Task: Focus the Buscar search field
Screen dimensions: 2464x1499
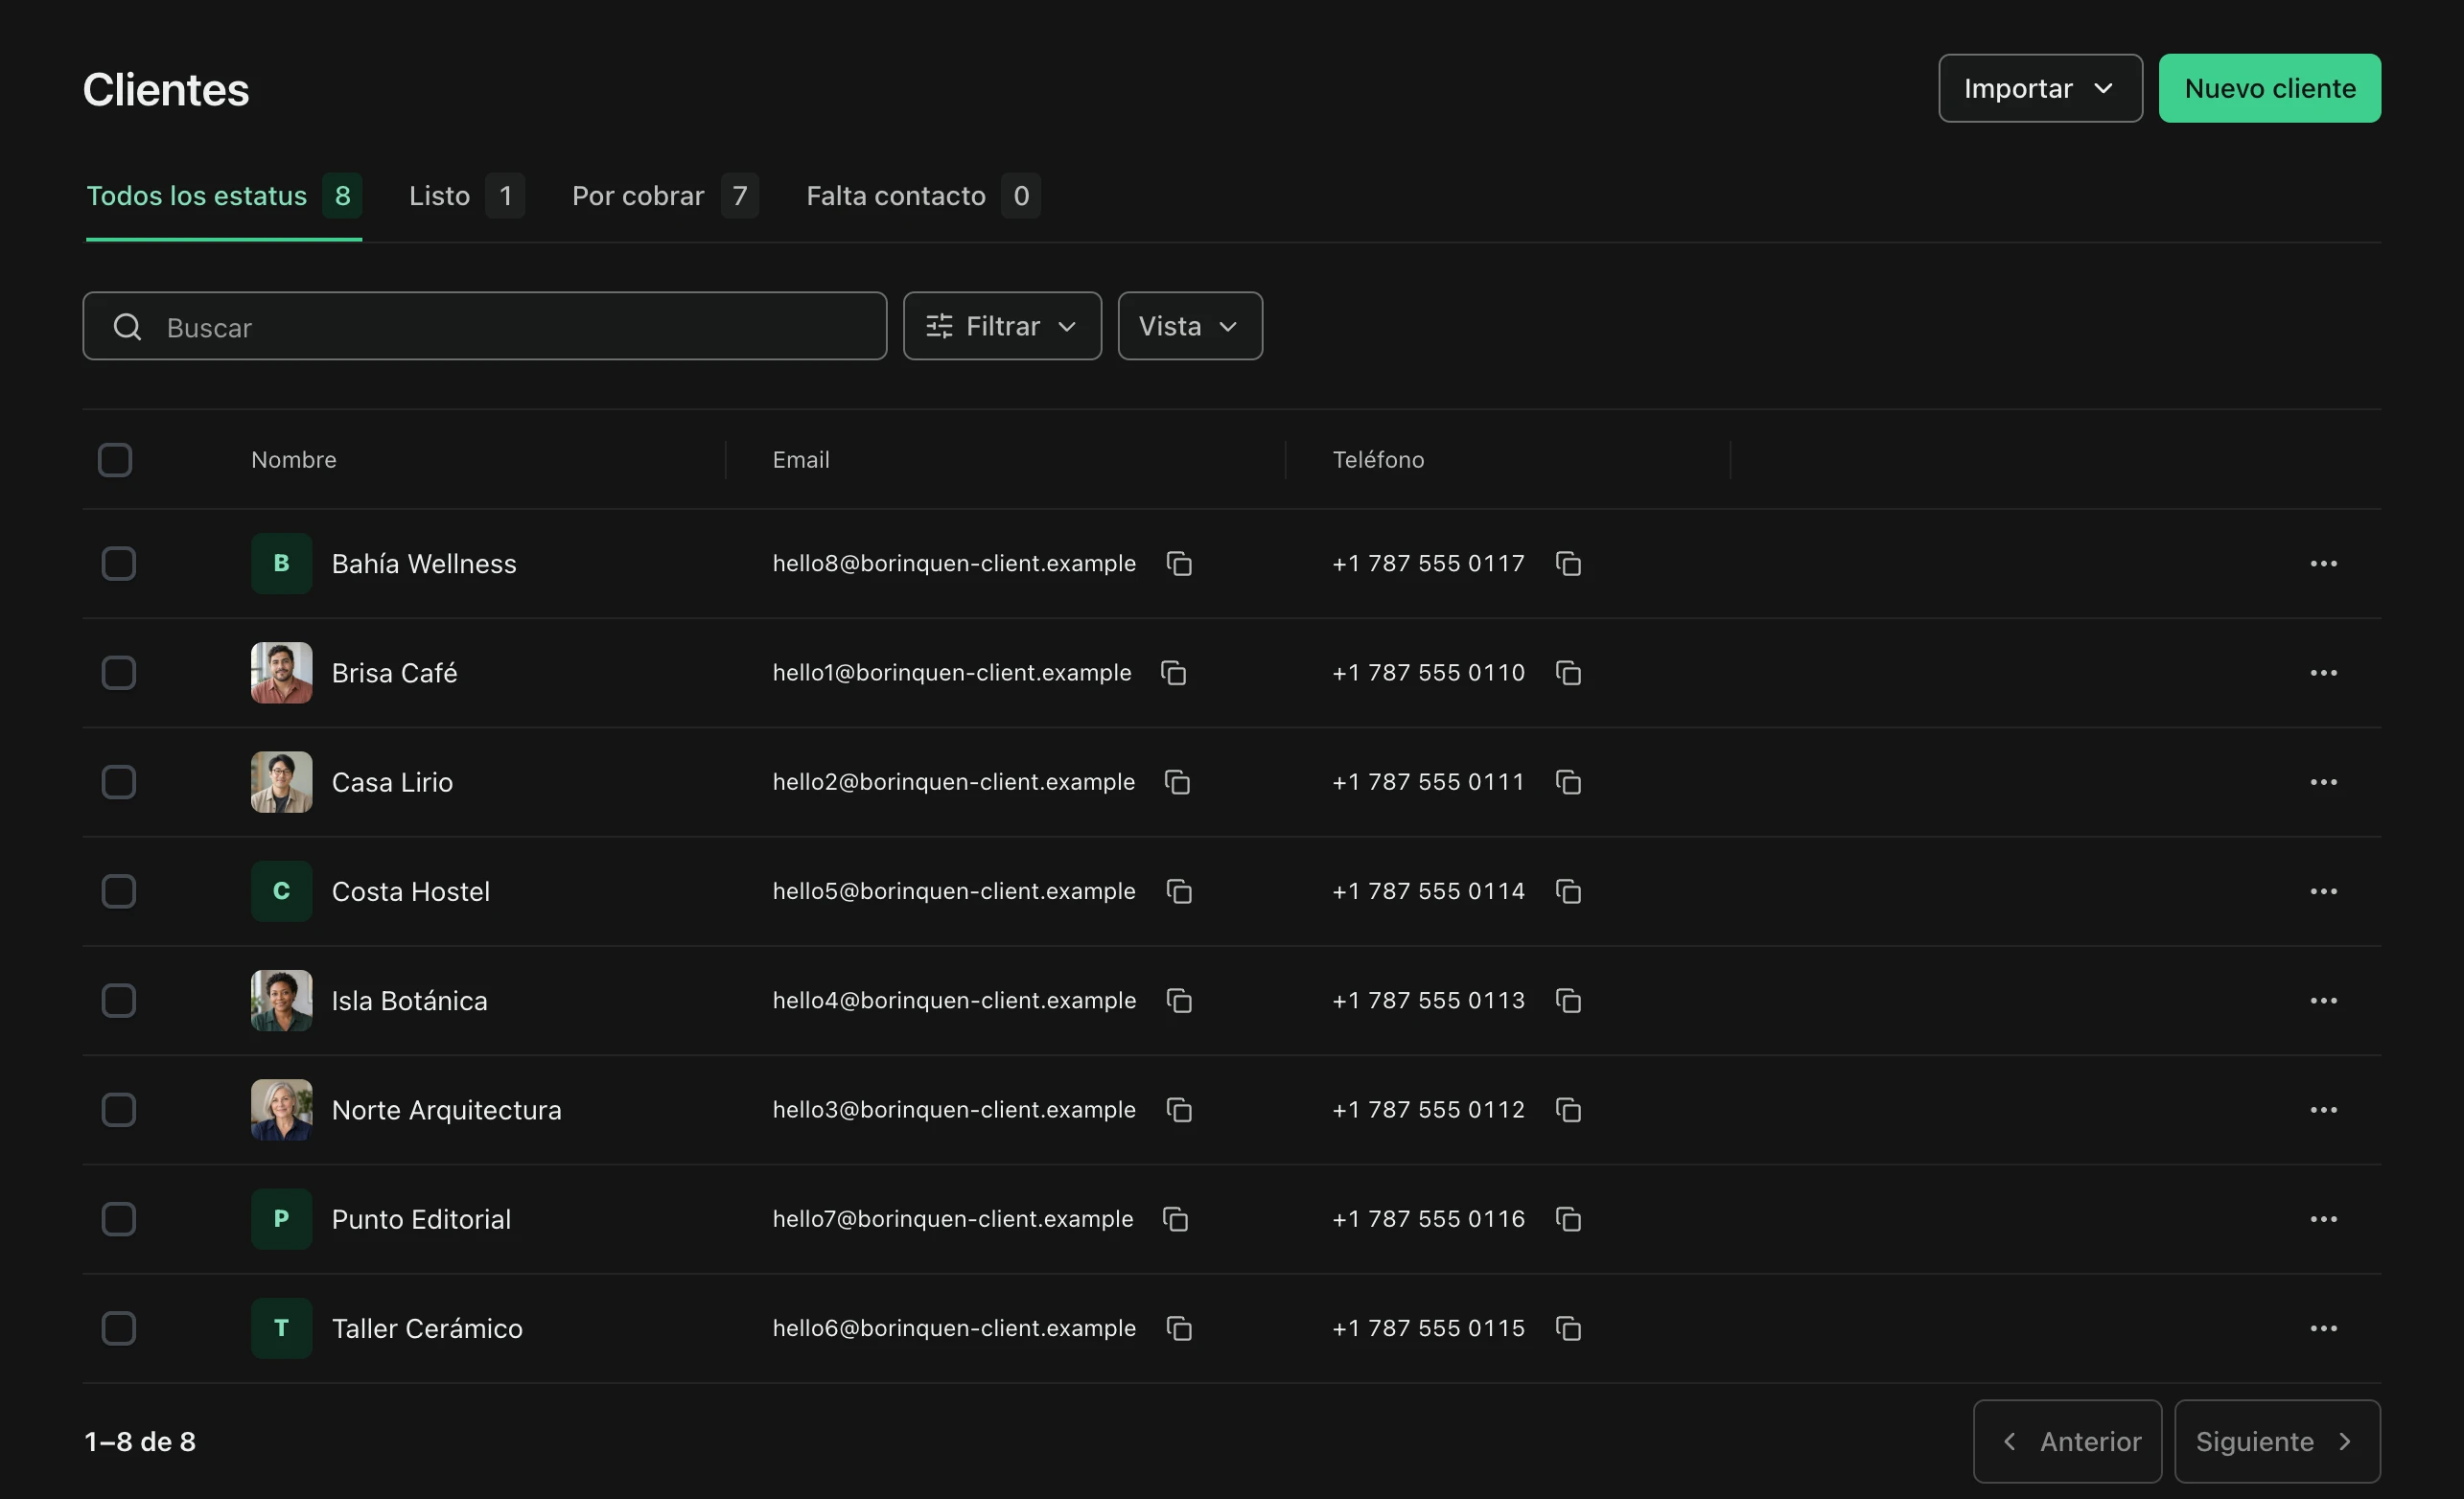Action: (x=485, y=326)
